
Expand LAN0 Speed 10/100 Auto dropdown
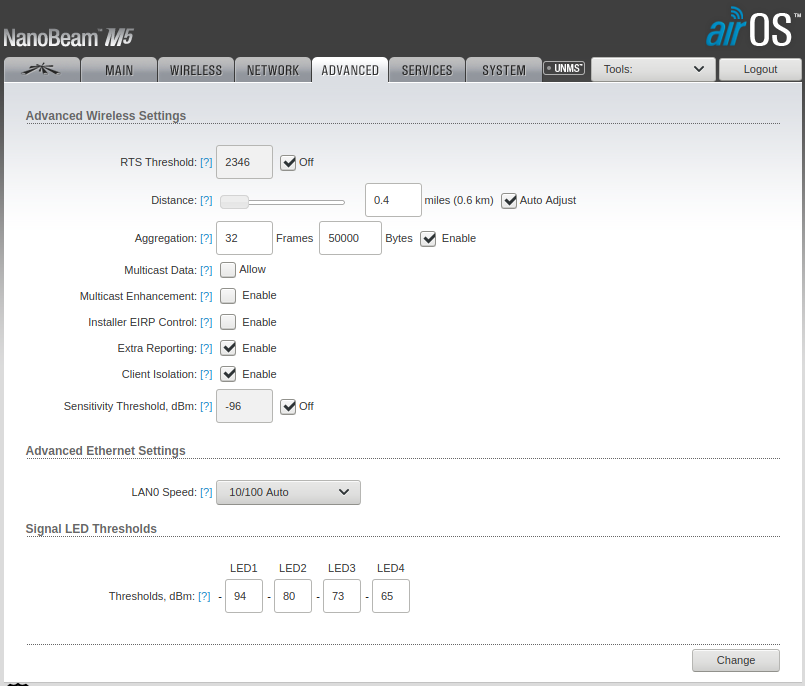(288, 492)
